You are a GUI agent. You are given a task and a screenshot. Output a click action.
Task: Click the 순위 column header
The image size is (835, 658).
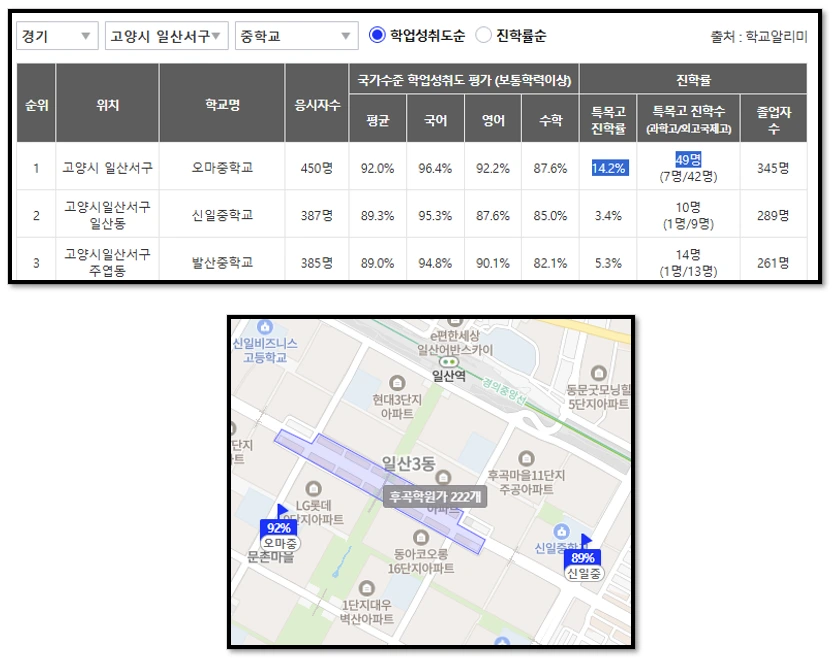pos(36,103)
